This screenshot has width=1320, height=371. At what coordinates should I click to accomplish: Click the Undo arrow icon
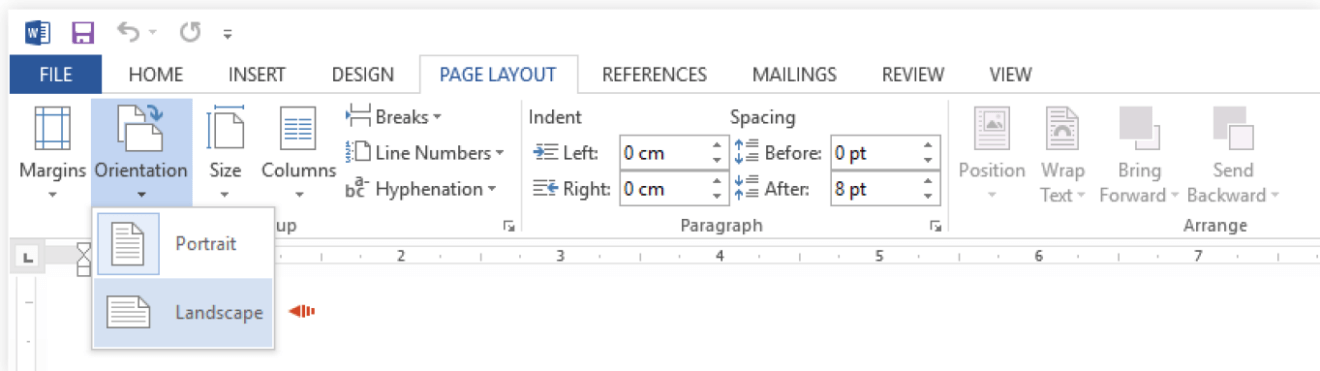(x=128, y=32)
